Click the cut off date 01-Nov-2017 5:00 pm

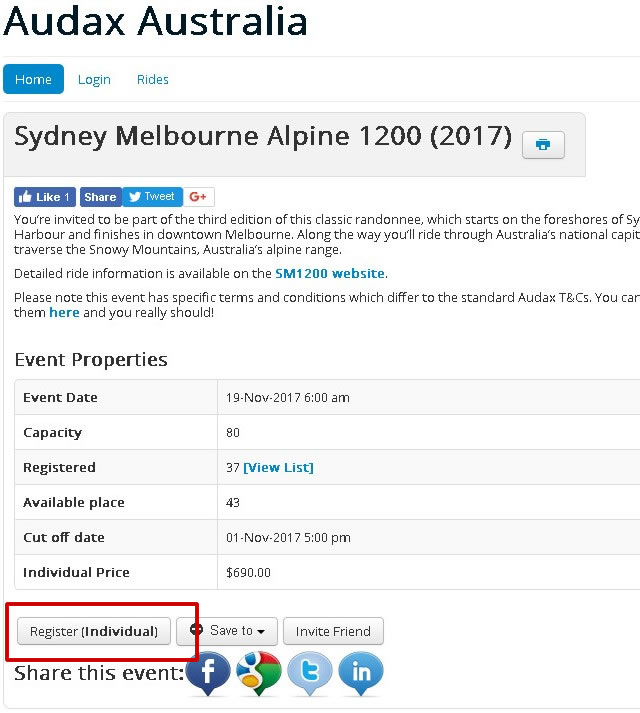coord(288,537)
